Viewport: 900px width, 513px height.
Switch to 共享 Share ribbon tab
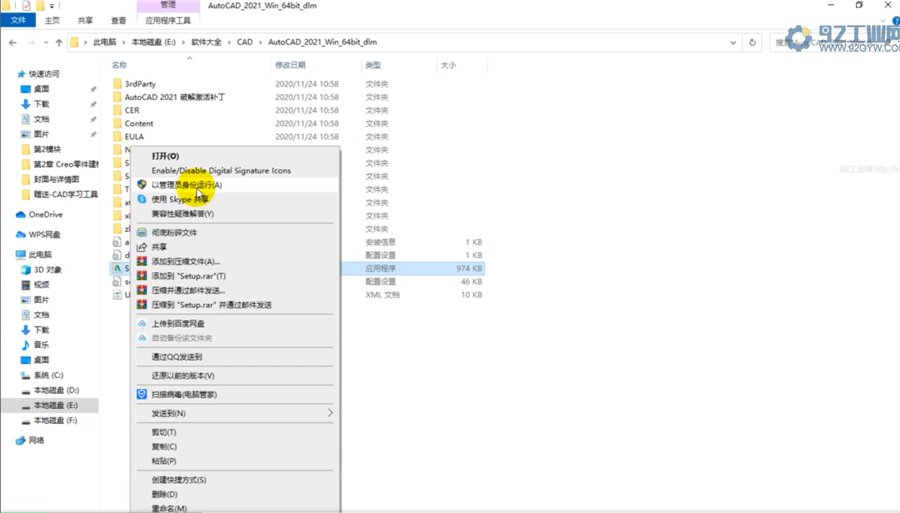tap(85, 20)
